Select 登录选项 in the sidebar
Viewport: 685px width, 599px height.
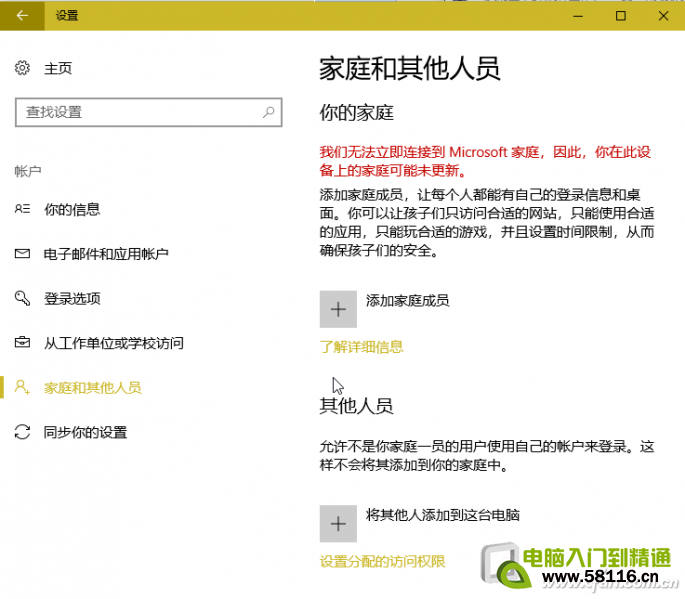click(72, 298)
